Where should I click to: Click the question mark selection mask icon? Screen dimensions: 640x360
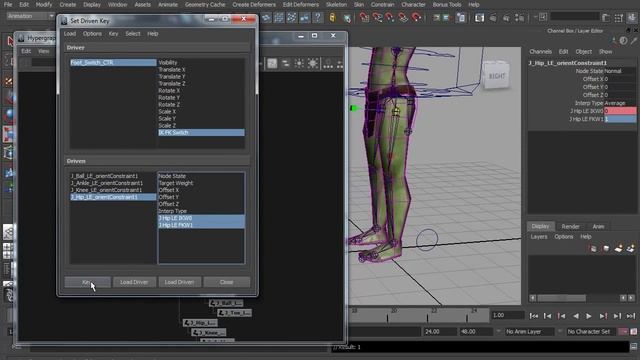(x=317, y=18)
